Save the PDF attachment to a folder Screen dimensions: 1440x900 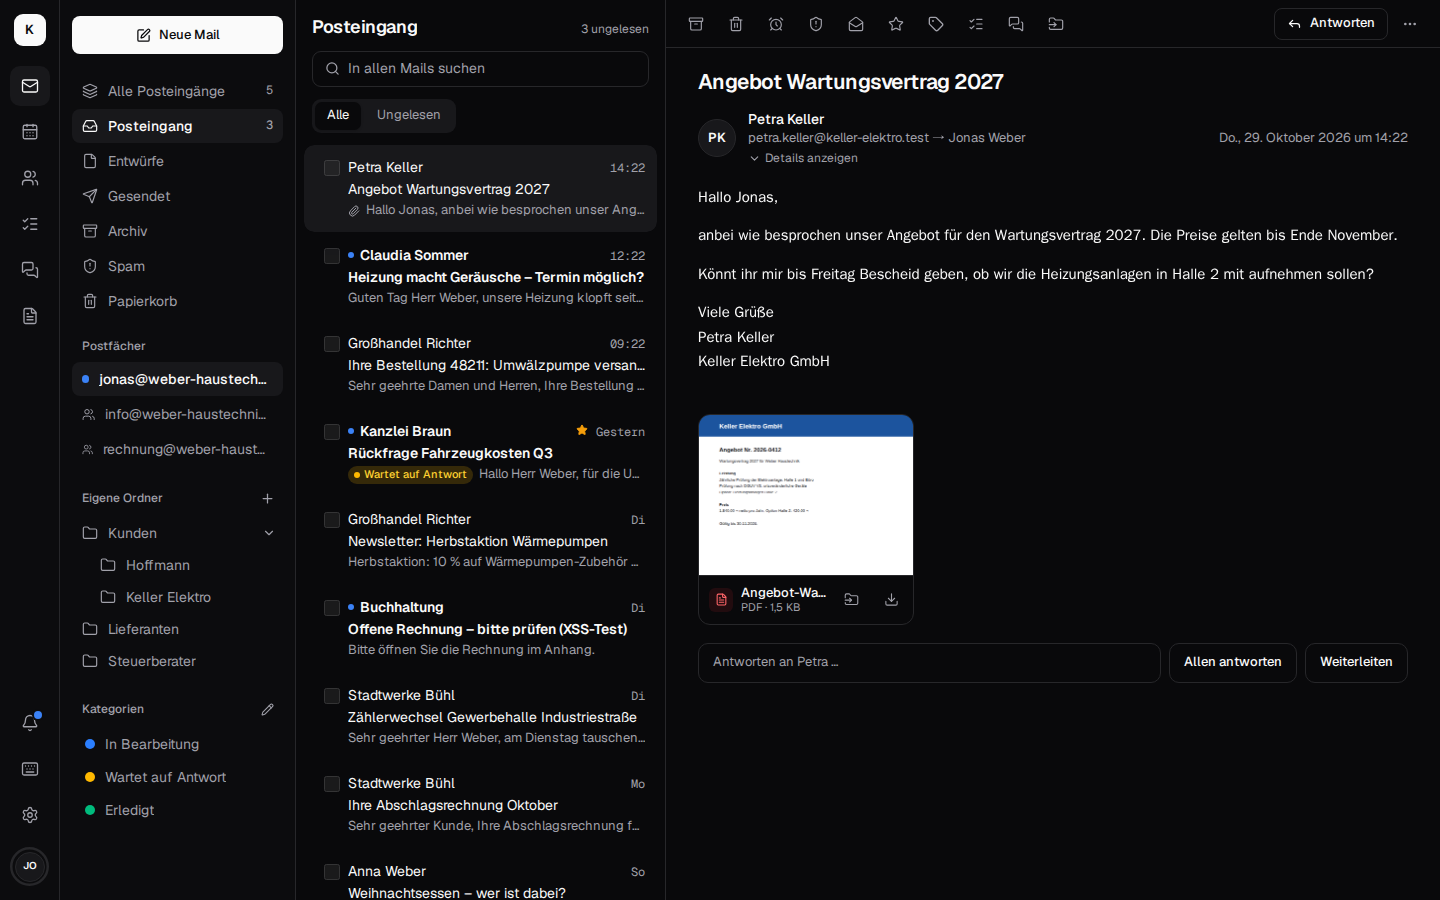click(851, 600)
